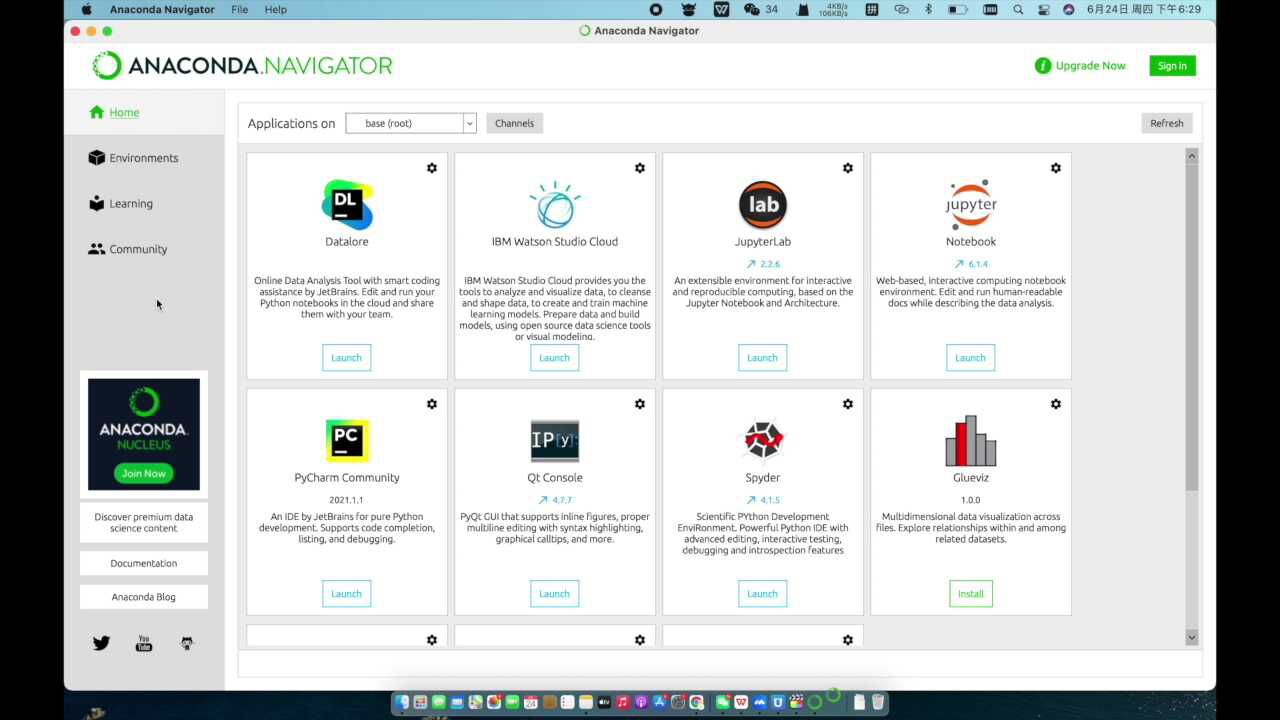The width and height of the screenshot is (1280, 720).
Task: Open the settings gear on the JupyterLab tile
Action: tap(847, 168)
